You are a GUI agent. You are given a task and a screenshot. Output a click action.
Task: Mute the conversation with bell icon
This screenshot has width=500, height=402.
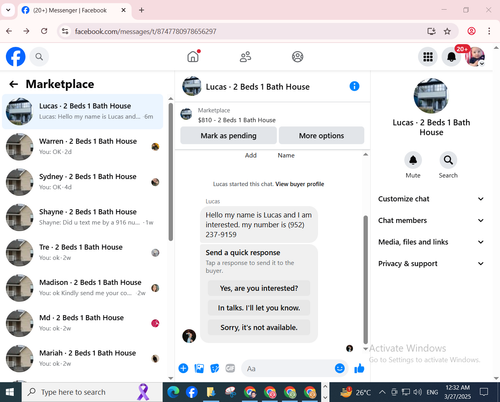pyautogui.click(x=413, y=160)
